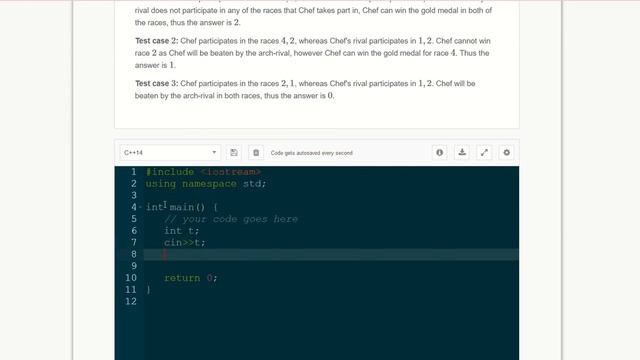Click the trash icon to clear code
The height and width of the screenshot is (360, 640).
256,153
